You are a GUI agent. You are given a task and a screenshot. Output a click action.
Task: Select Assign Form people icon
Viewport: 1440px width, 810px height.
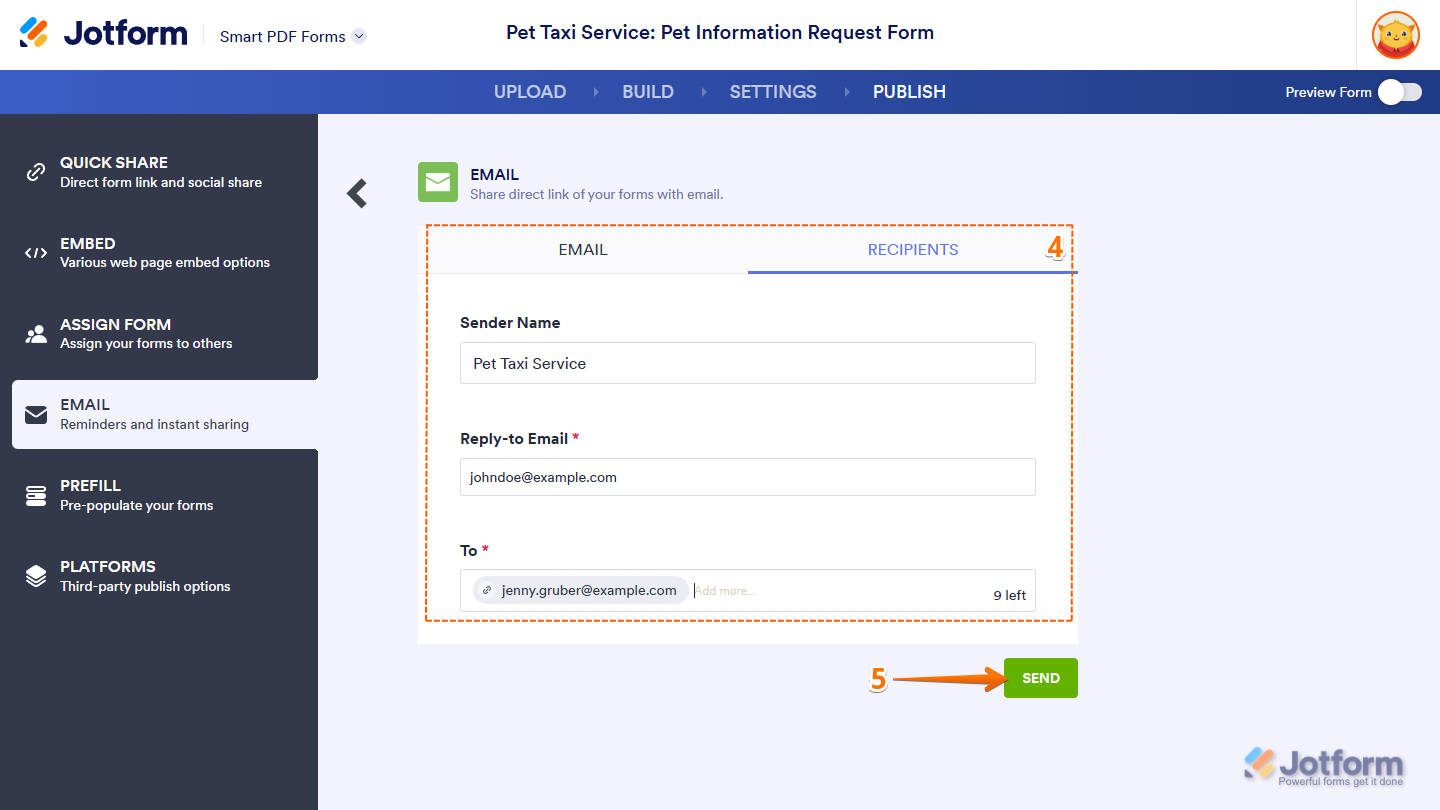[x=36, y=334]
